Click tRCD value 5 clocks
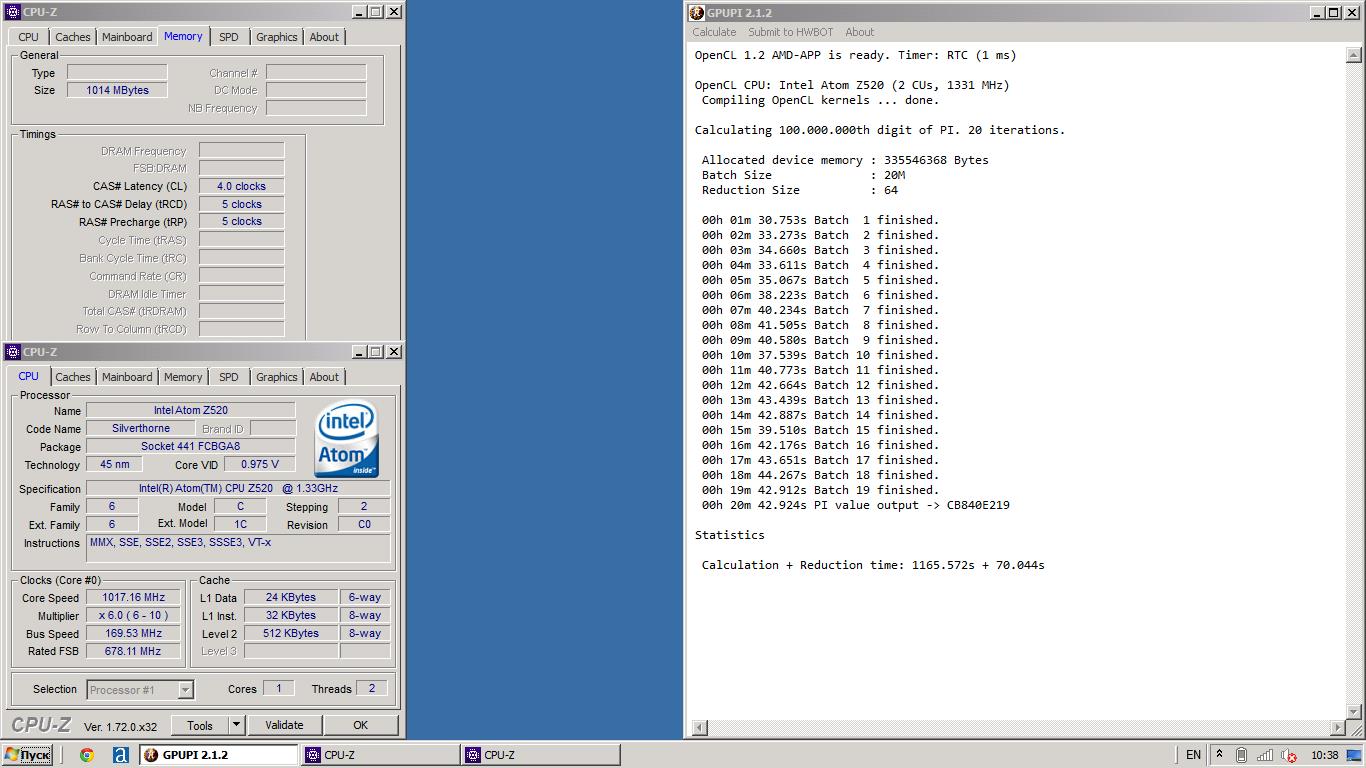 [241, 204]
